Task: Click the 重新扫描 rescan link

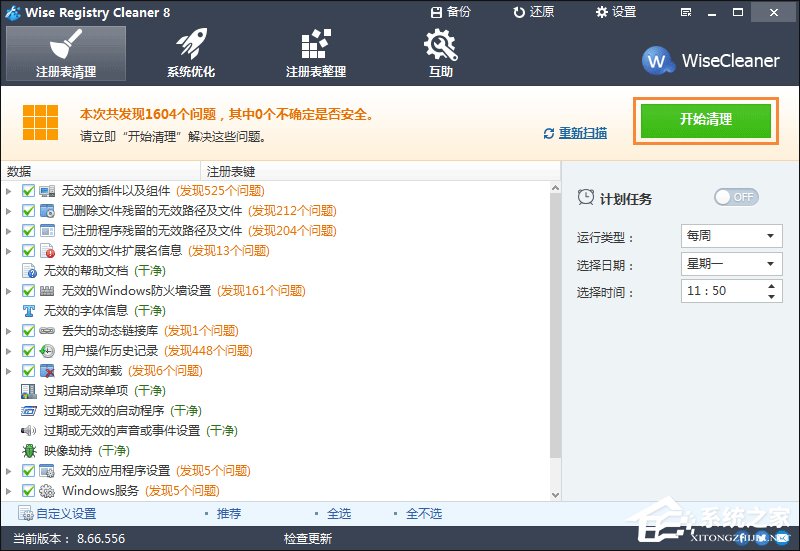Action: tap(582, 133)
